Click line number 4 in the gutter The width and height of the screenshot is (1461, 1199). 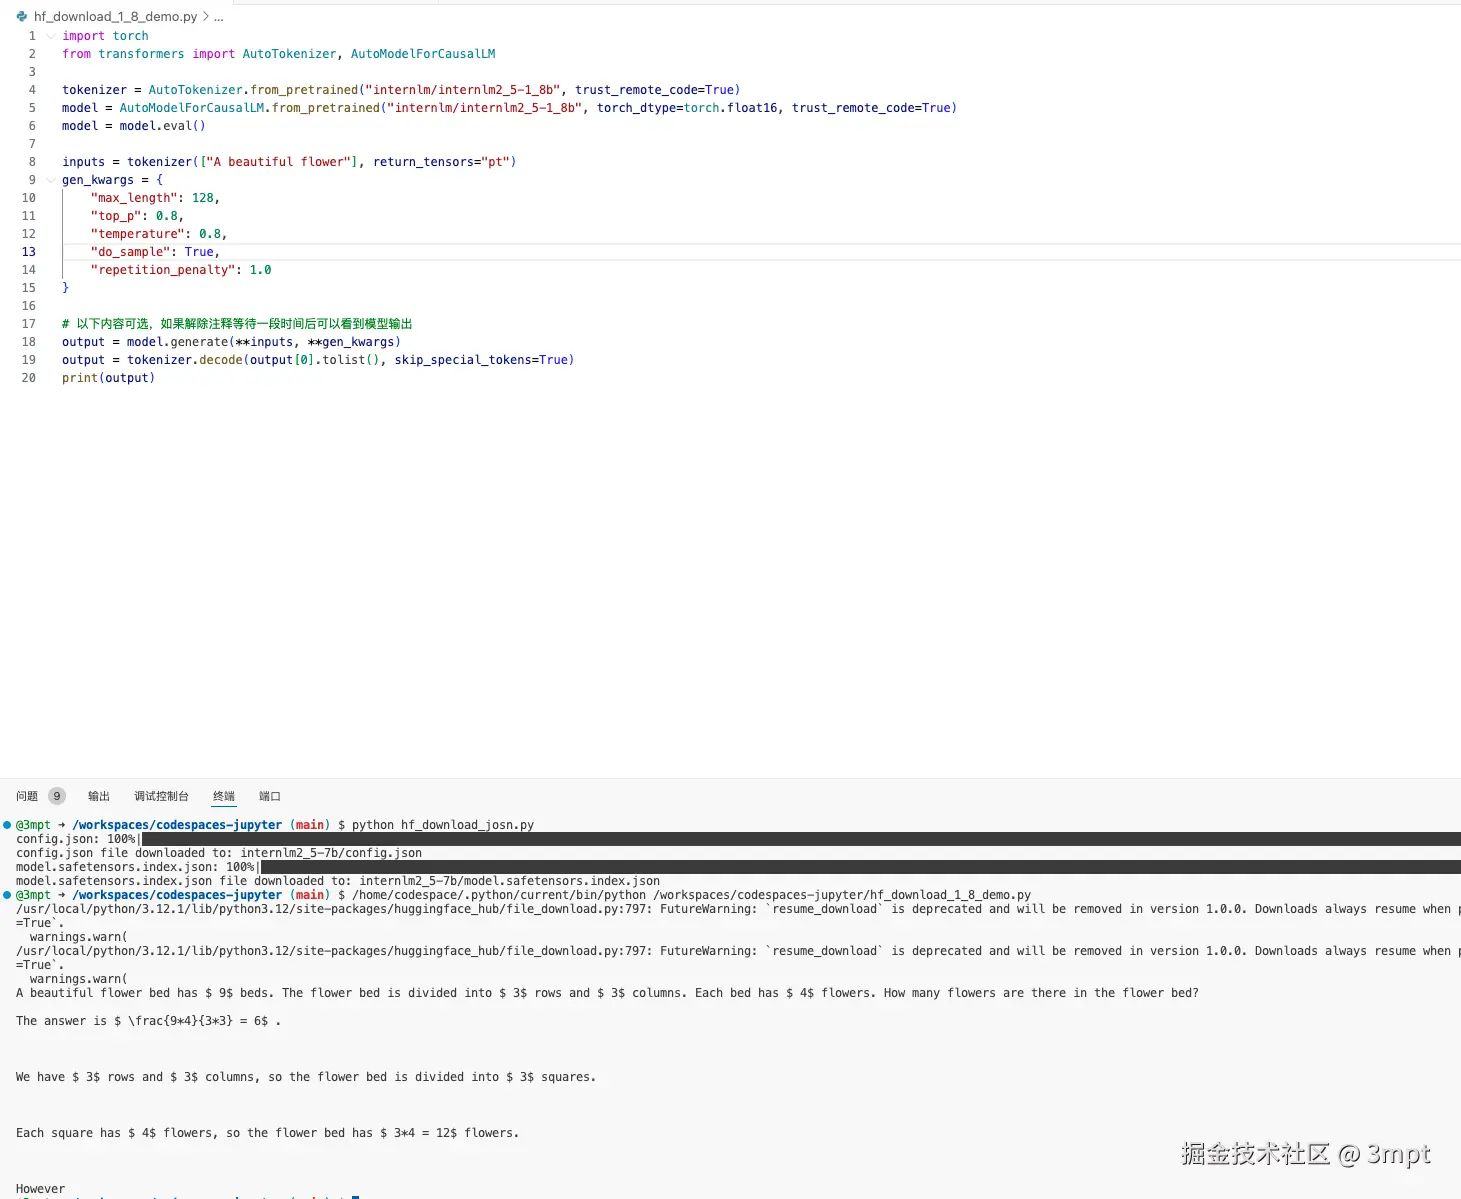point(32,90)
